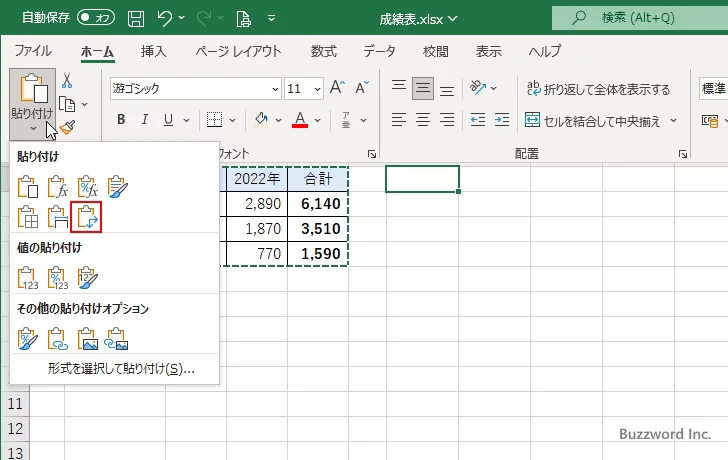Increase font size with larger A icon

pos(337,87)
